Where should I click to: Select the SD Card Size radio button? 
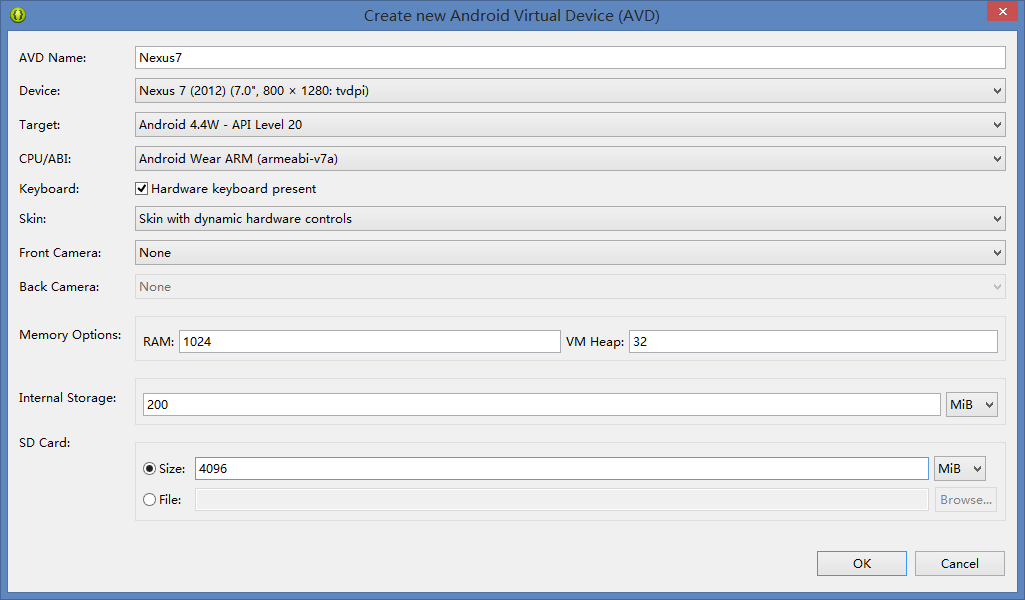(x=149, y=469)
